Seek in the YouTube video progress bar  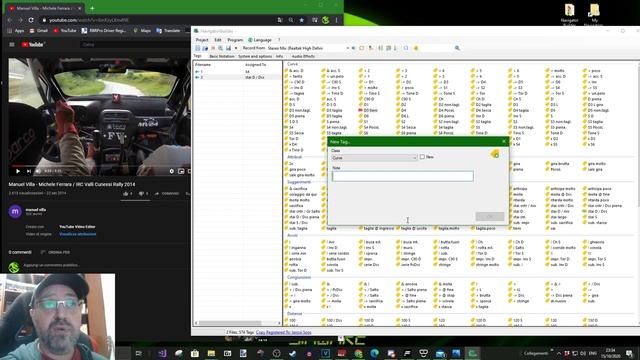[99, 166]
